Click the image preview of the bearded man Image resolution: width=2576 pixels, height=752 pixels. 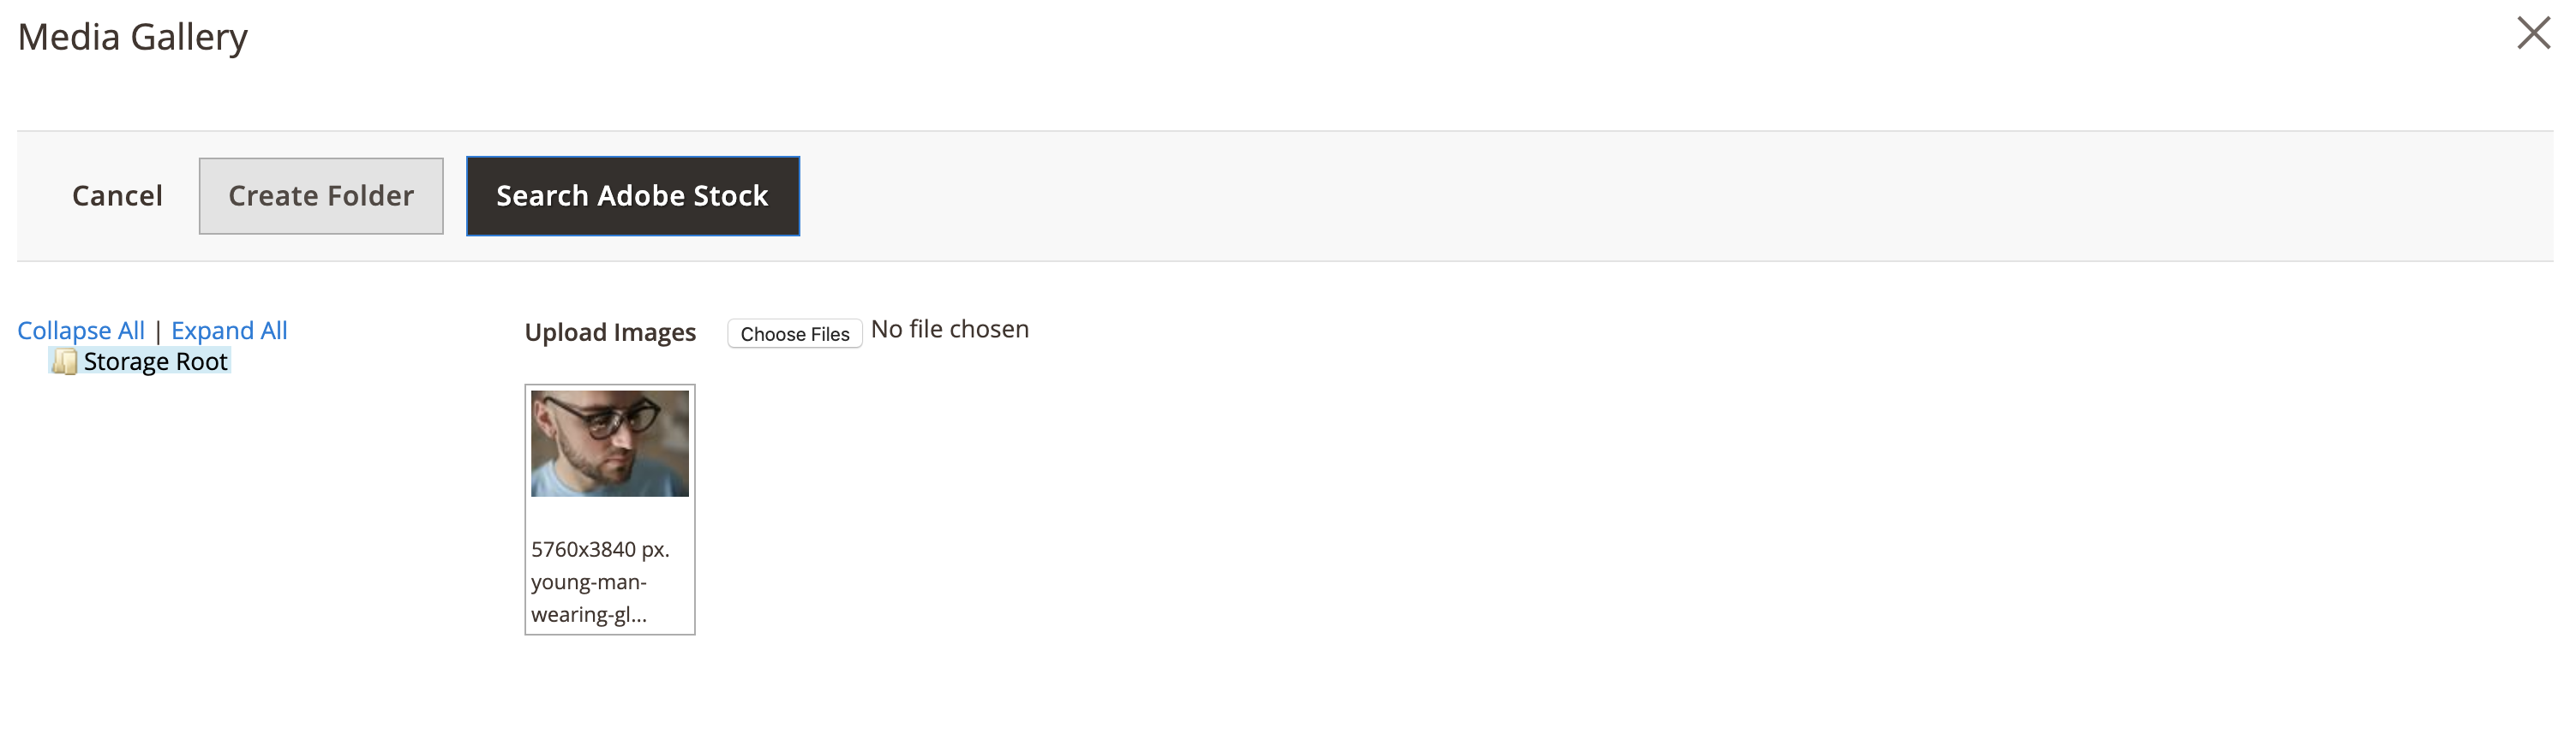(x=609, y=443)
